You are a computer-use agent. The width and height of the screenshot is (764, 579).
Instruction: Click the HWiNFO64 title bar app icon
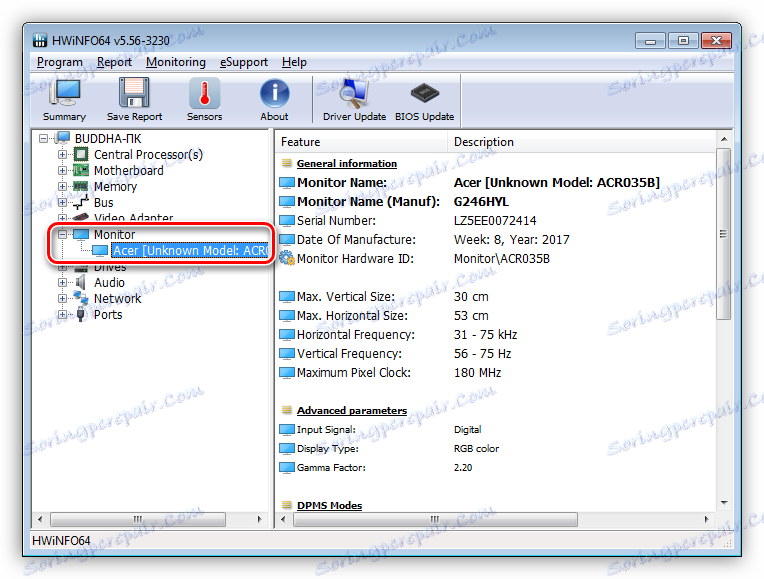tap(40, 40)
